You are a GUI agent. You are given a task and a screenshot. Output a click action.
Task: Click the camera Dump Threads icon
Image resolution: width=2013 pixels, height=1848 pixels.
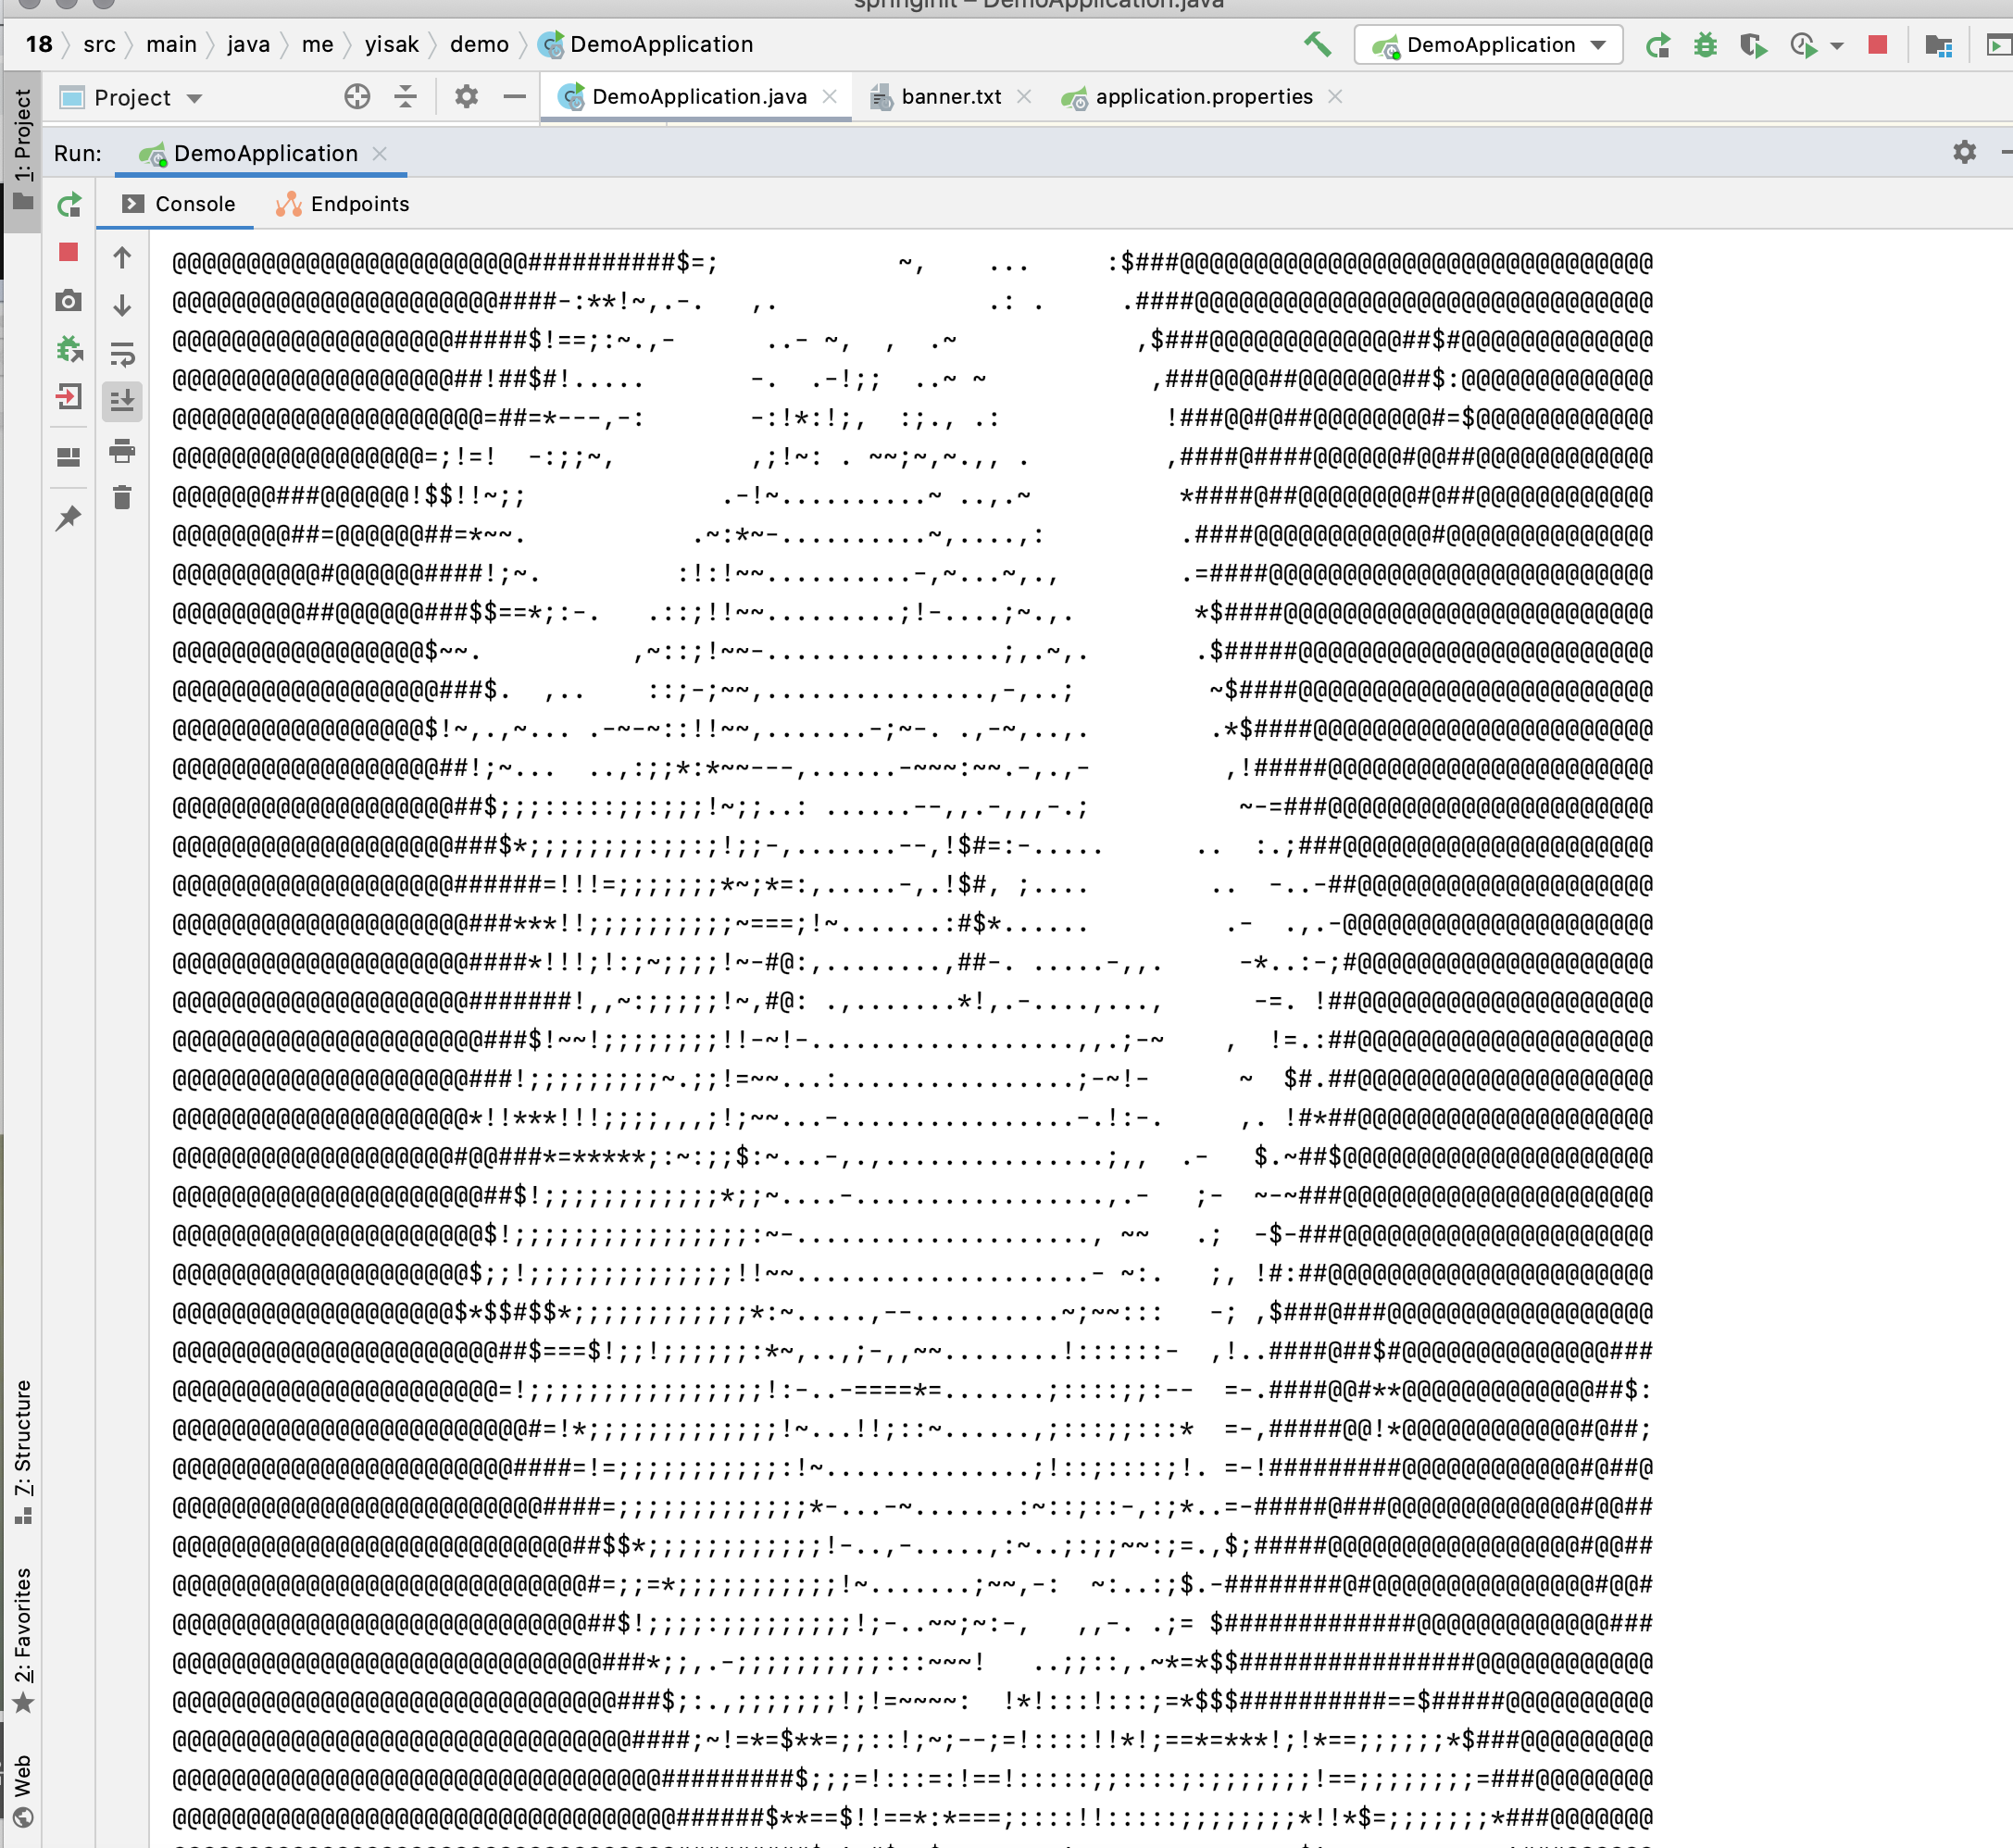pos(68,300)
